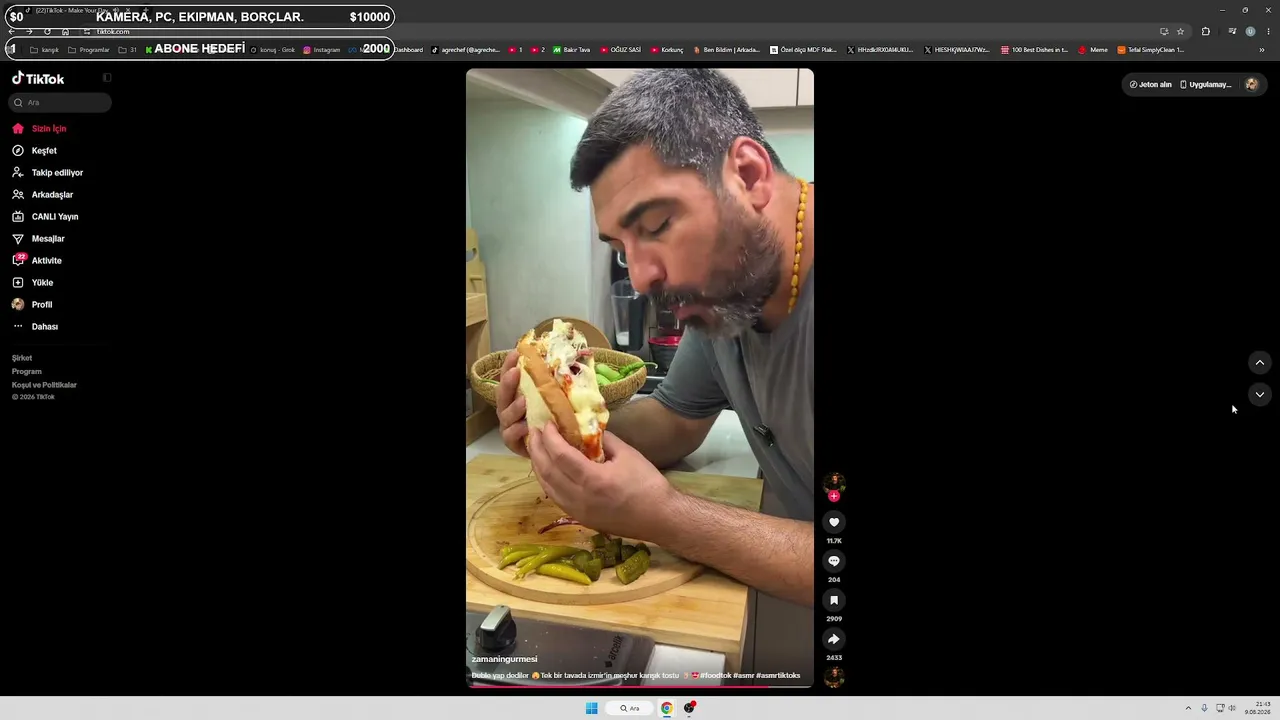Show more bookmarks with the overflow chevron
1280x720 pixels.
coord(1262,50)
